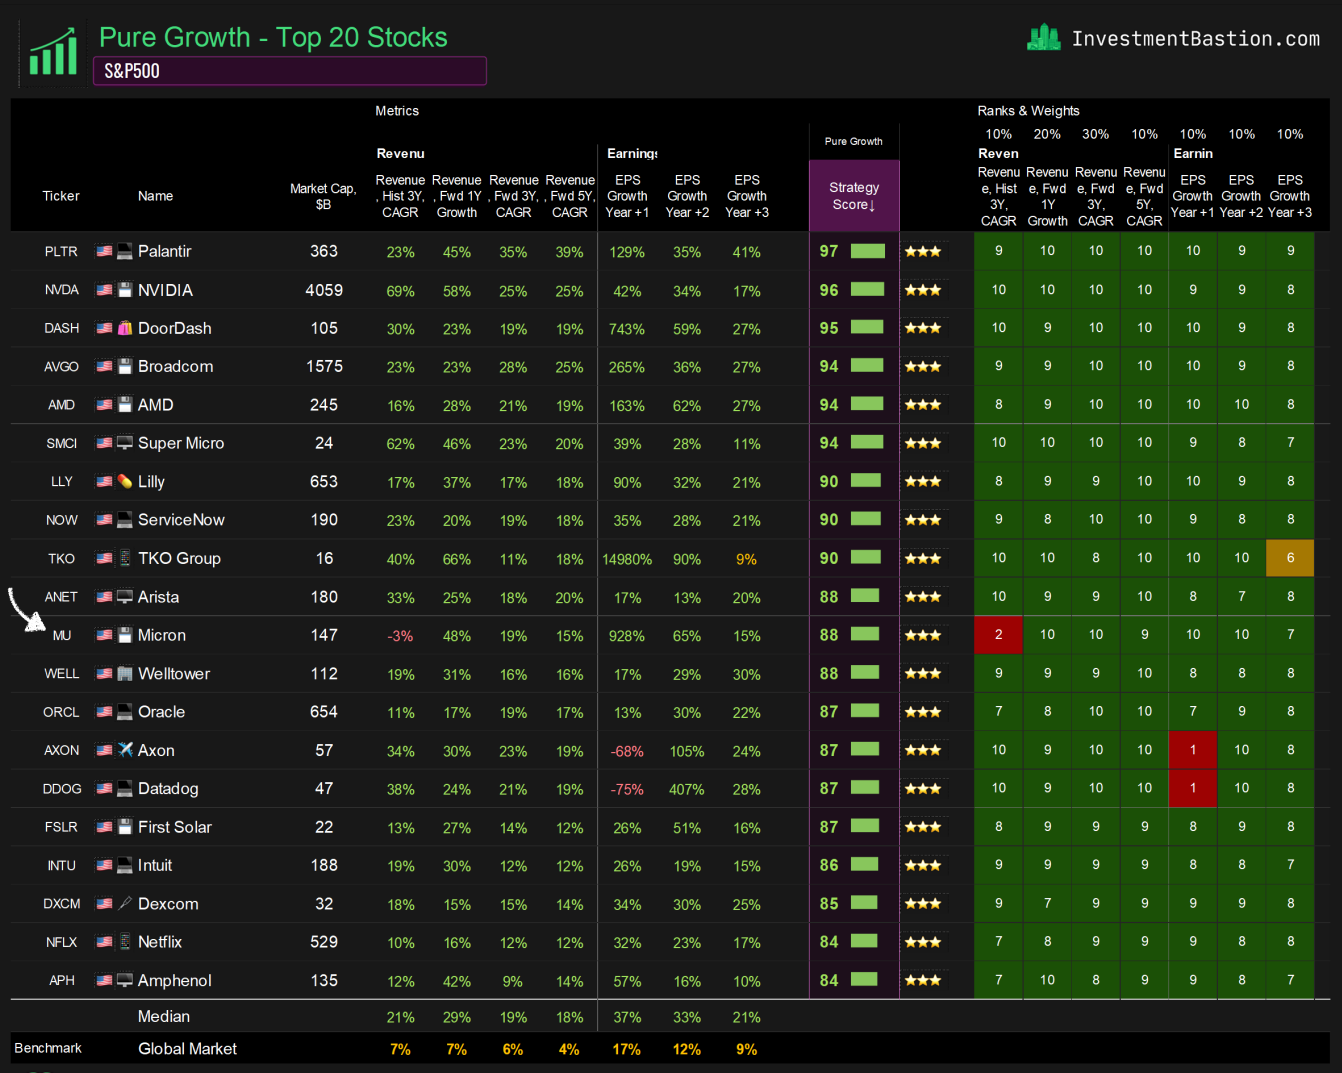Screen dimensions: 1342x1073
Task: Click the US flag in the PLTR row
Action: click(104, 252)
